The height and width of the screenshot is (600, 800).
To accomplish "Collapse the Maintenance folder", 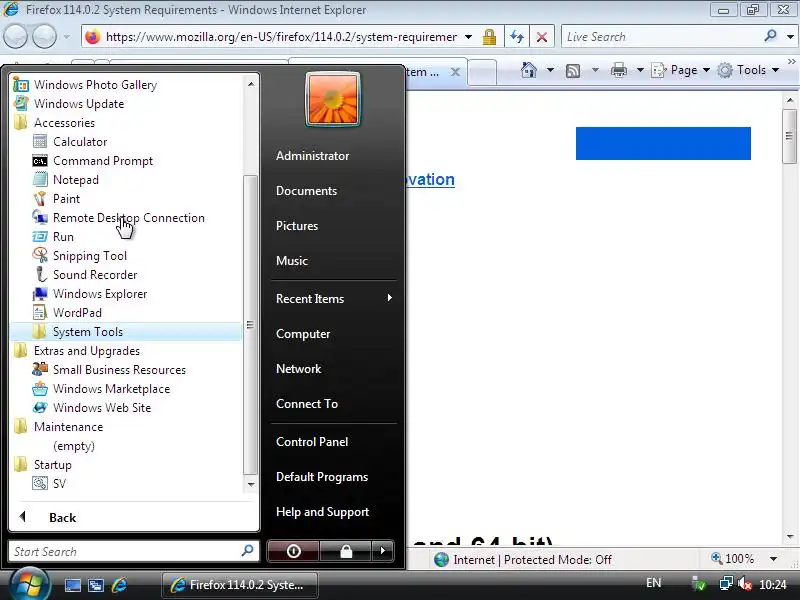I will coord(68,427).
